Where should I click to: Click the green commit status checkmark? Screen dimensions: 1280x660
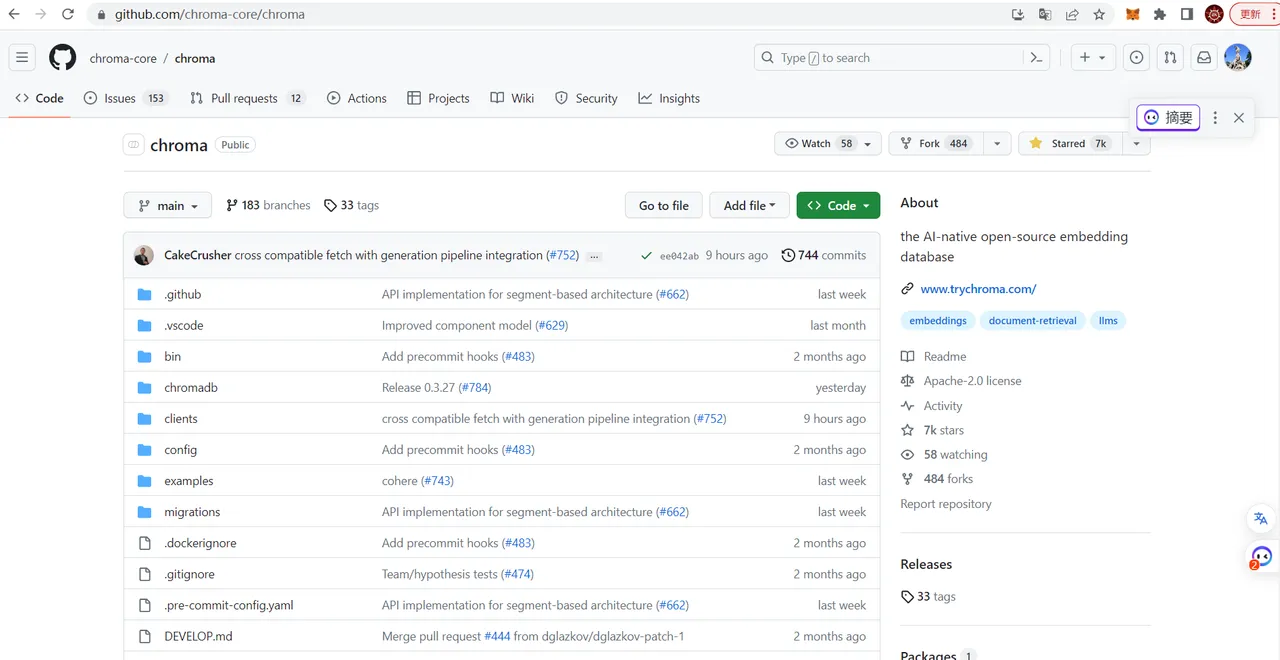click(x=647, y=256)
